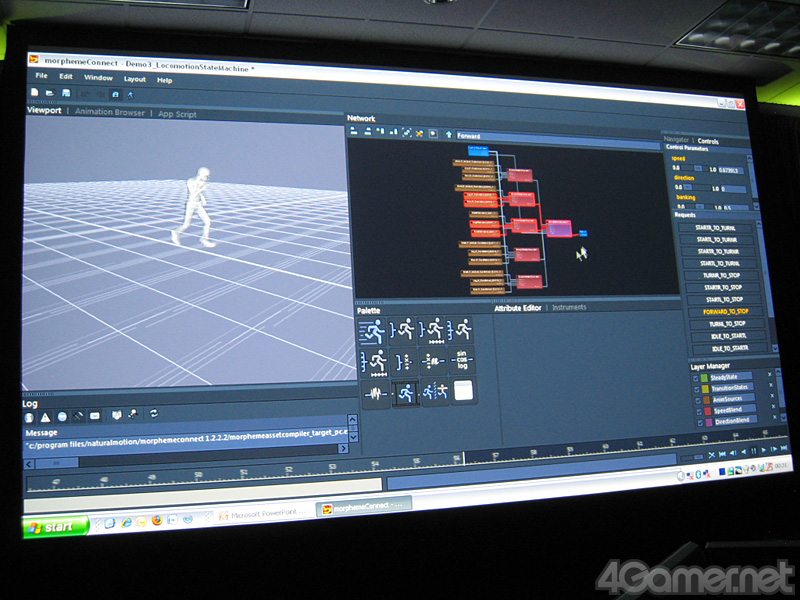
Task: Select the highlighted boxed runner palette node
Action: (x=406, y=393)
